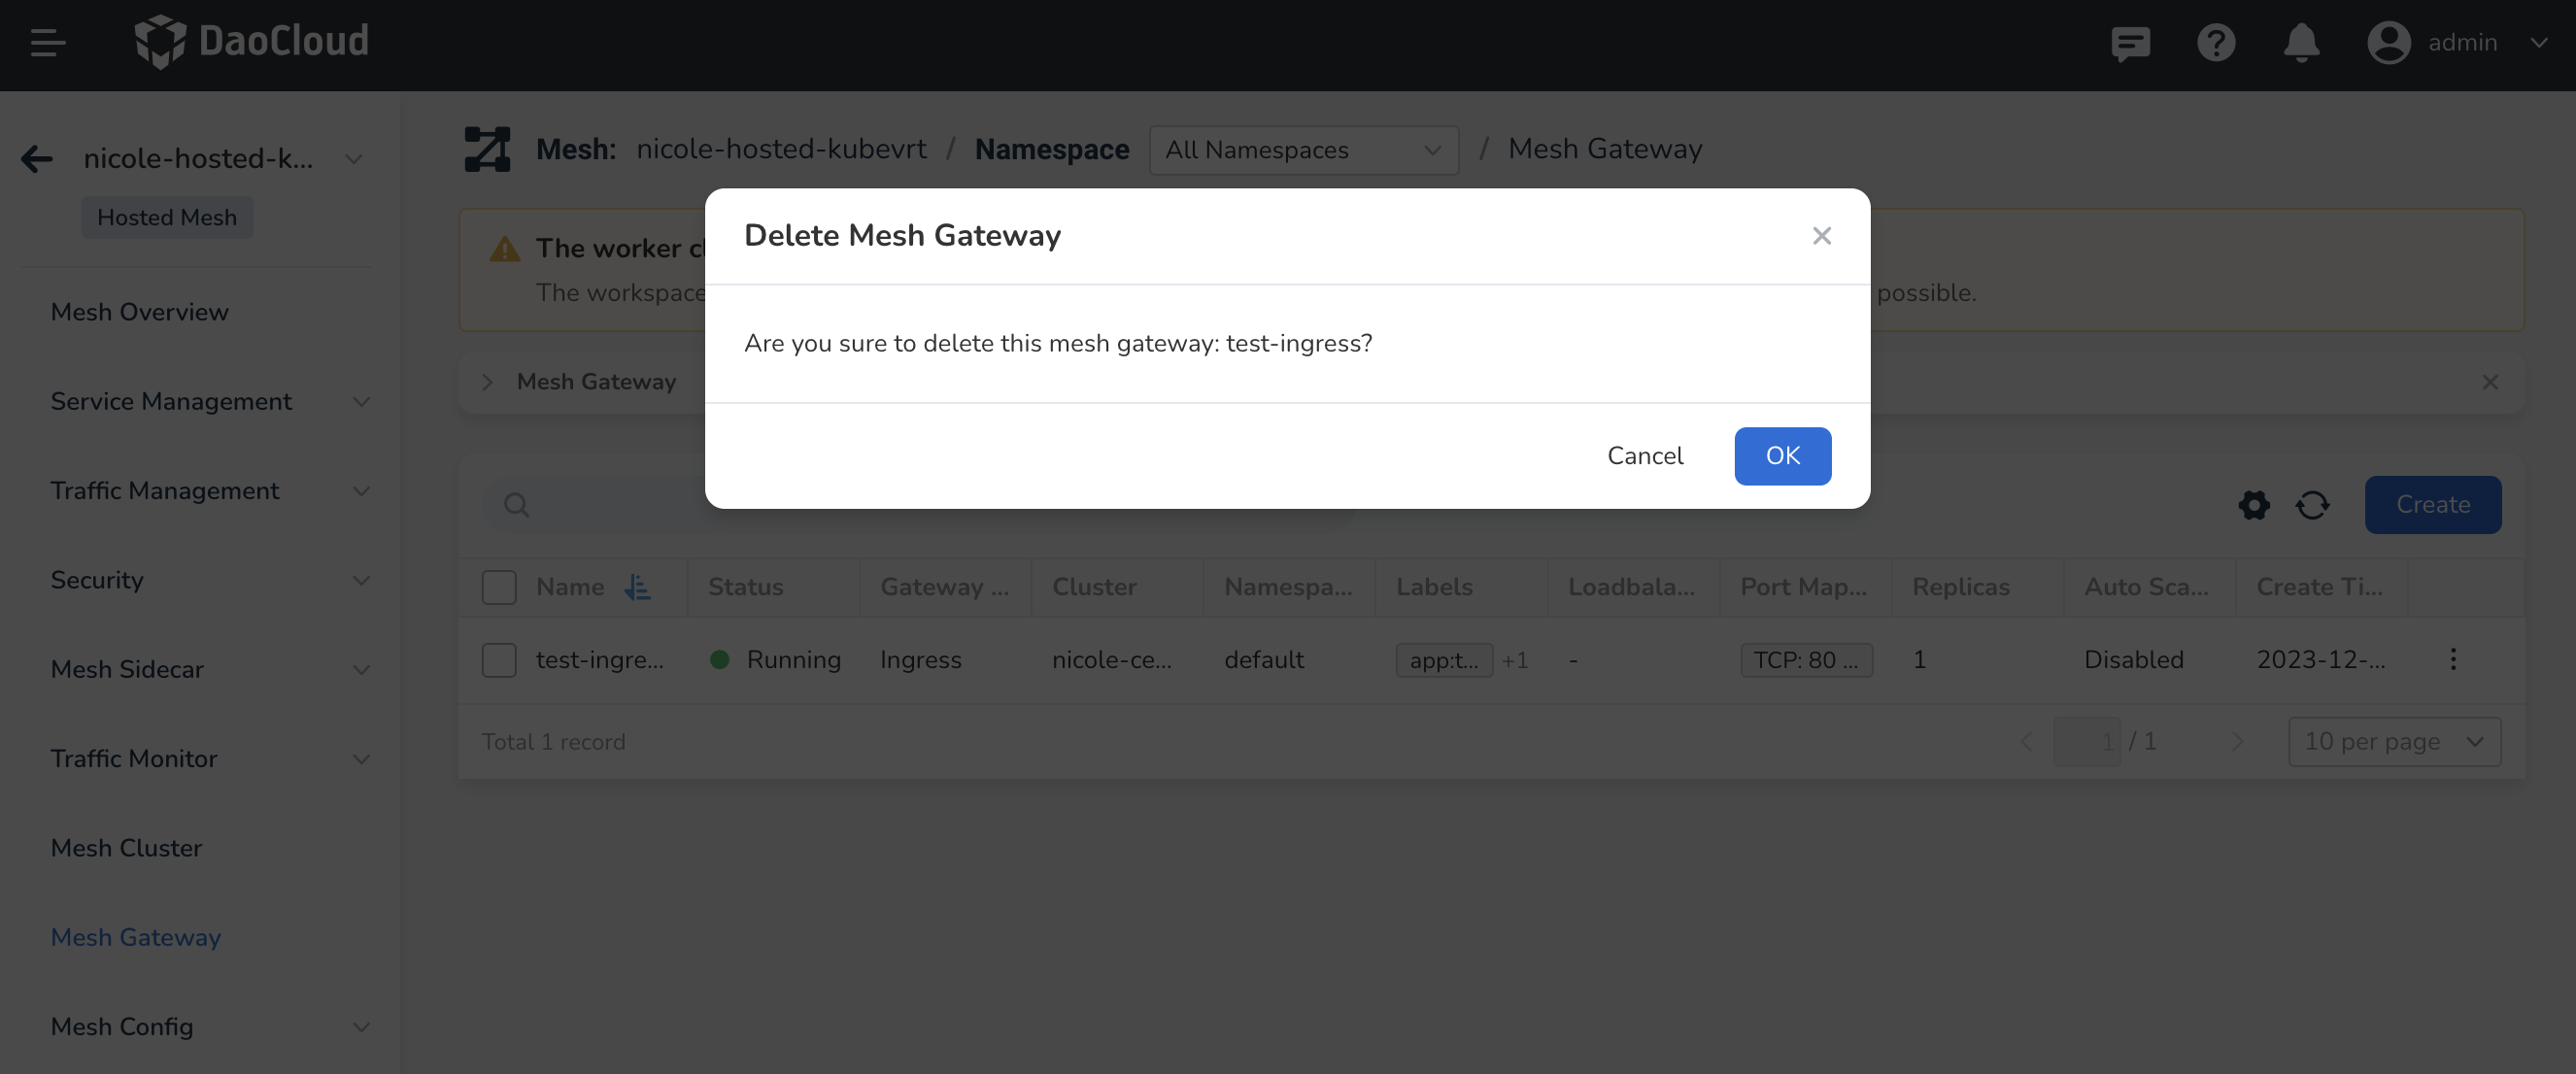Open the notifications bell

click(x=2301, y=43)
